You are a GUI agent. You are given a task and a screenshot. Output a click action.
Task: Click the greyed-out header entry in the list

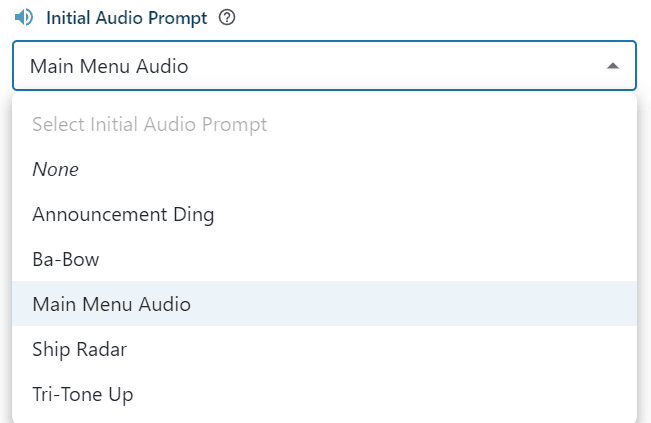[149, 125]
